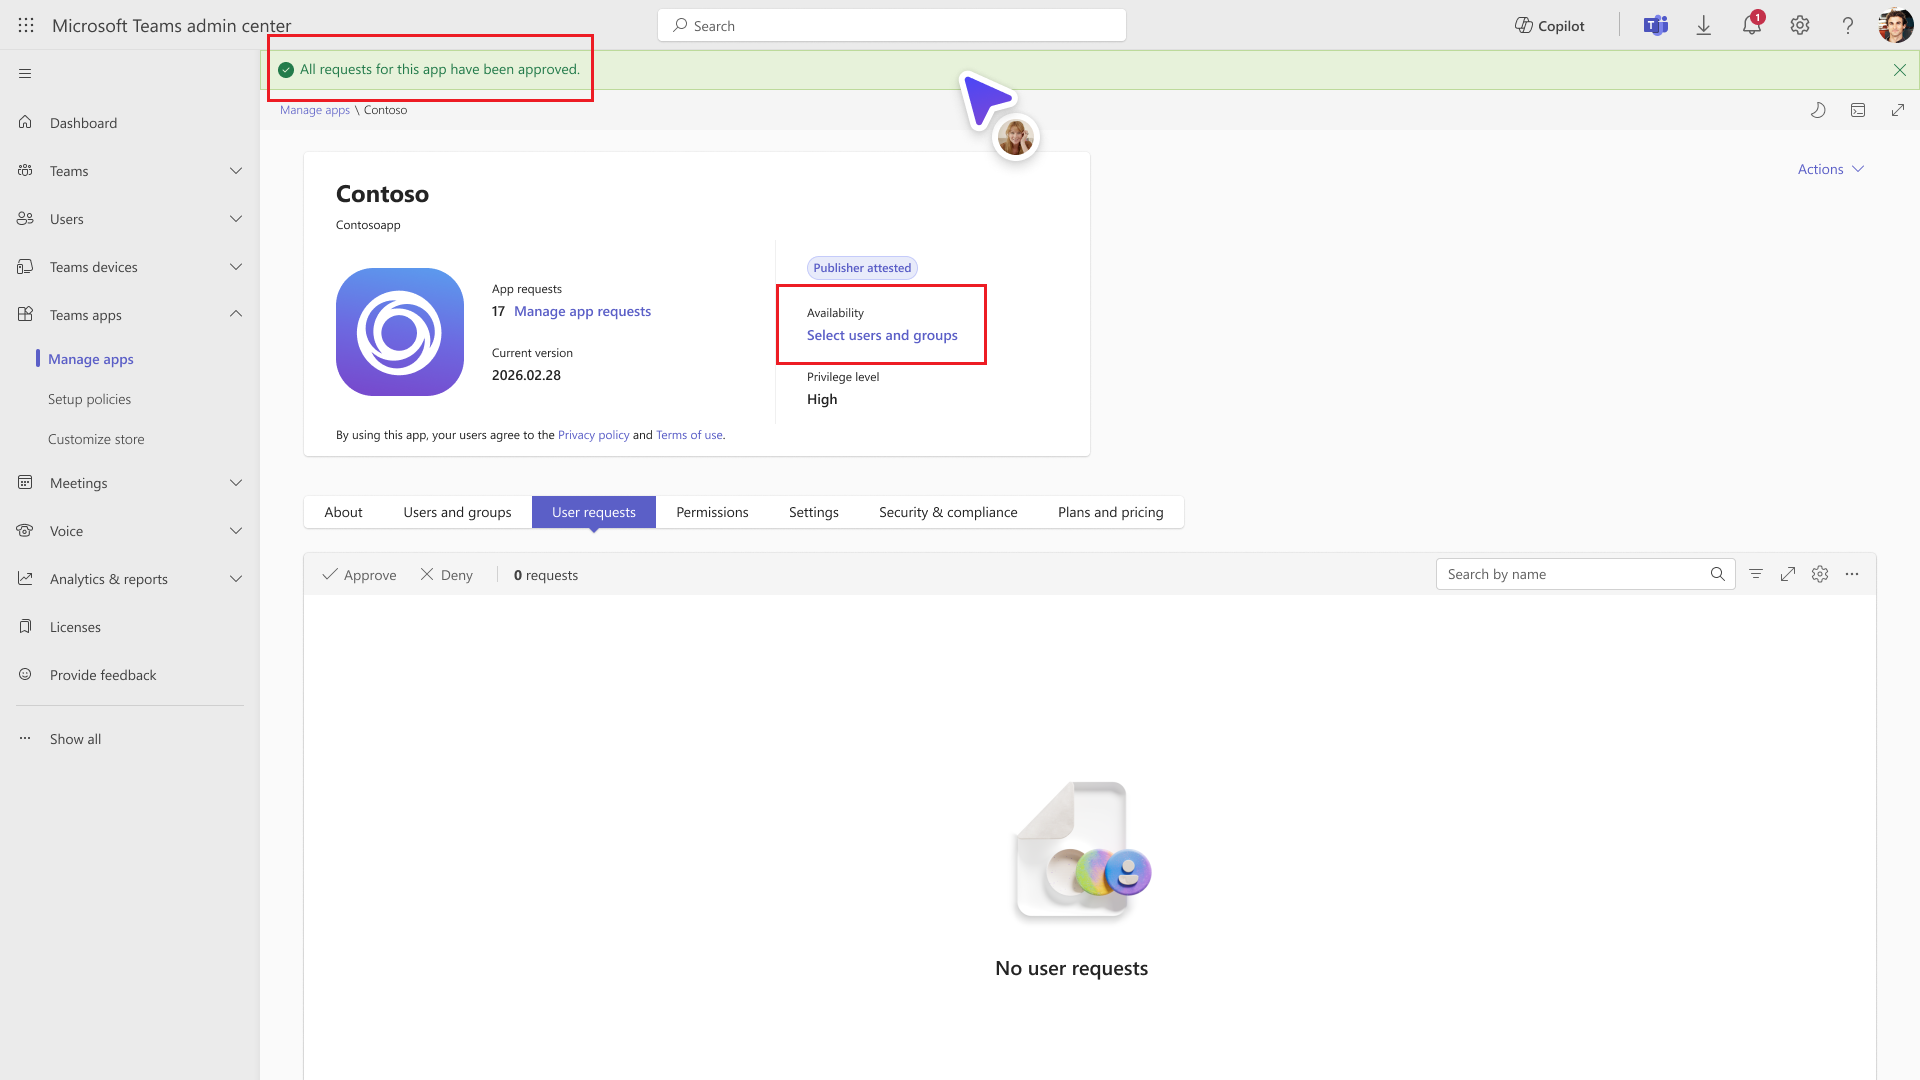Image resolution: width=1920 pixels, height=1080 pixels.
Task: Click the search magnifier in requests table
Action: pyautogui.click(x=1717, y=574)
